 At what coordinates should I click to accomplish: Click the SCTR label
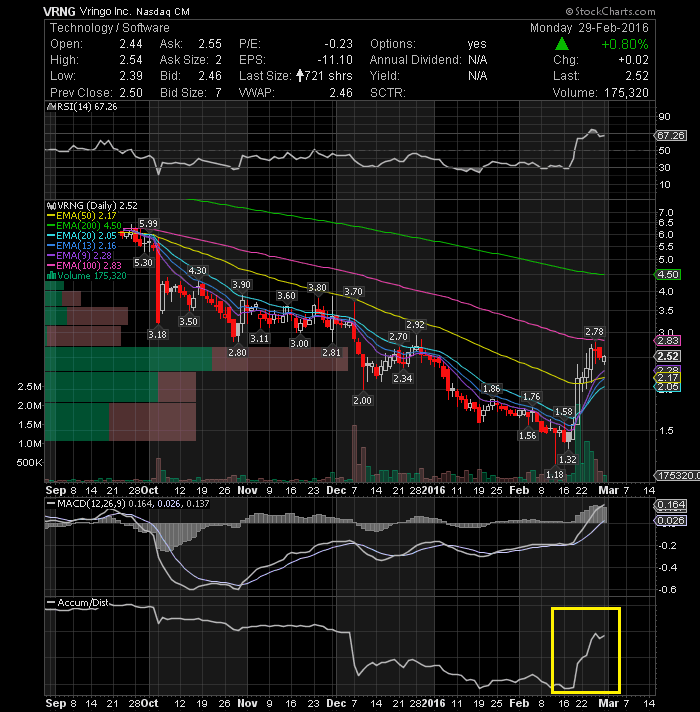[x=387, y=93]
